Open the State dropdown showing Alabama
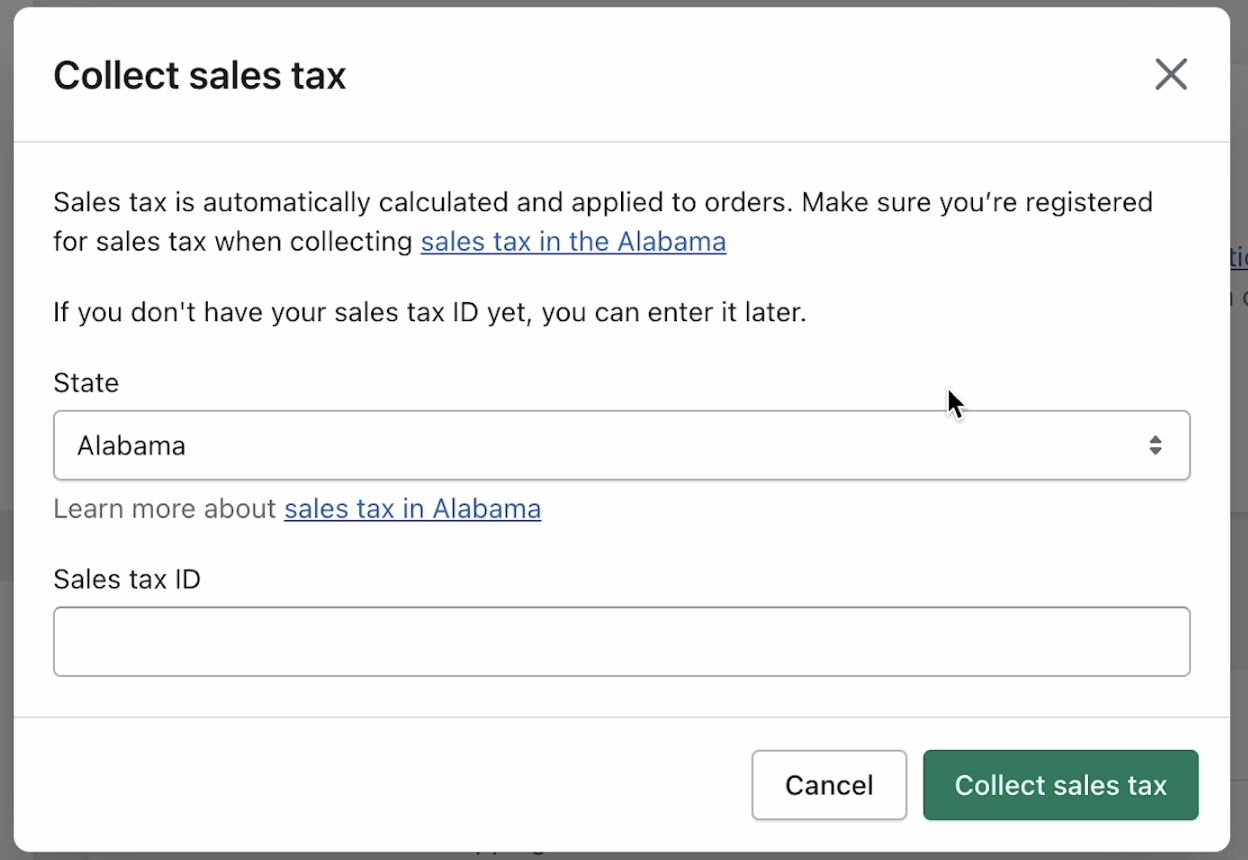 [x=622, y=445]
